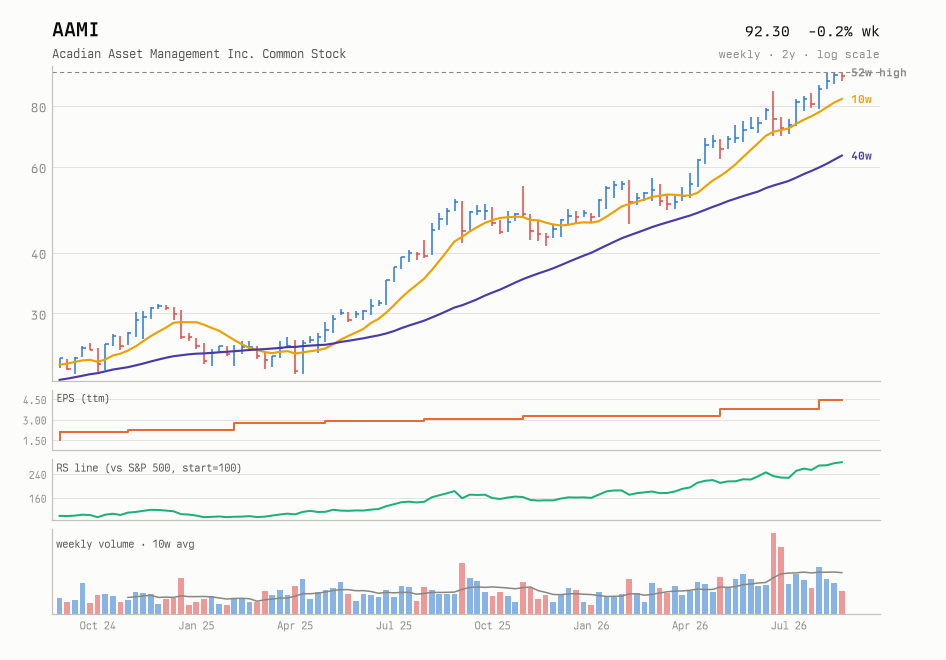
Task: Select the Acadian Asset Management company name
Action: (x=199, y=54)
